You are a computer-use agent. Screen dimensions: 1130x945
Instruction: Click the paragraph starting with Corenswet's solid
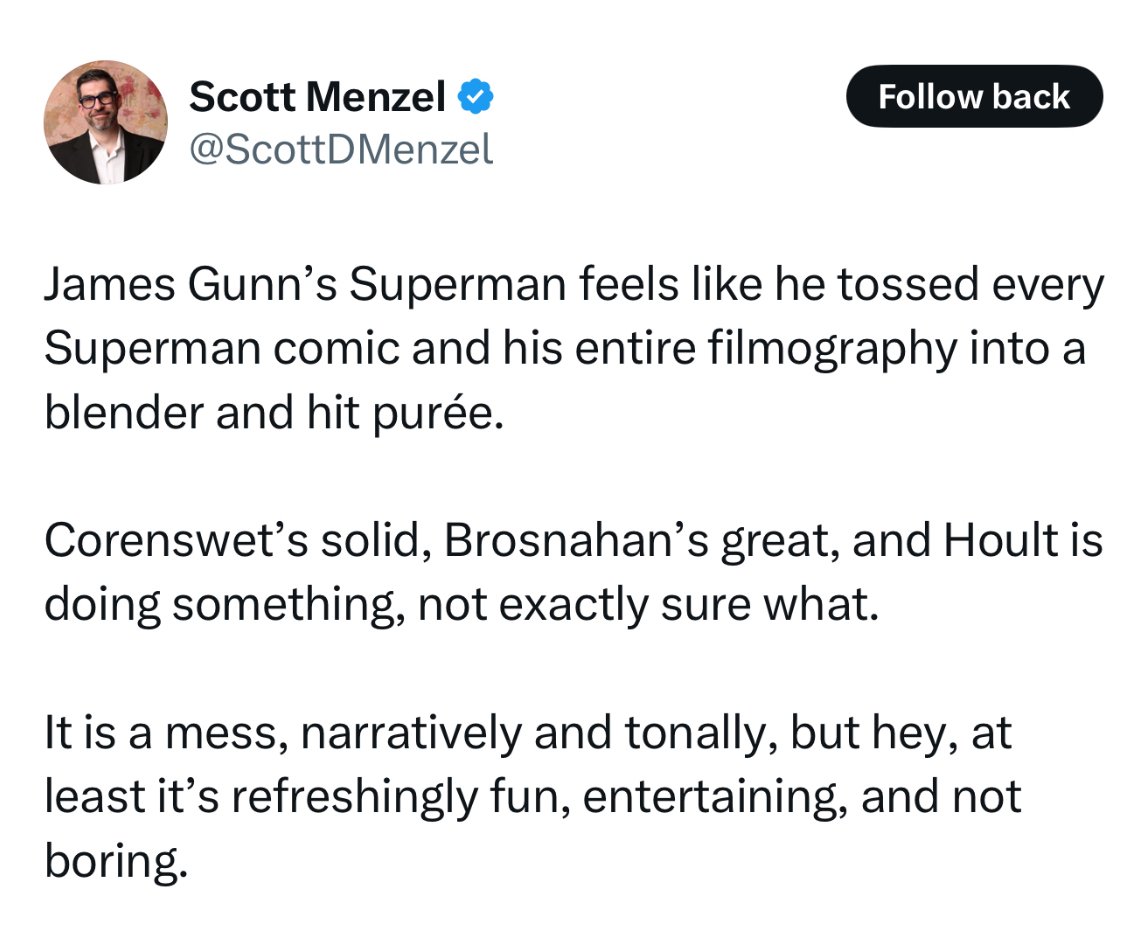pos(574,572)
